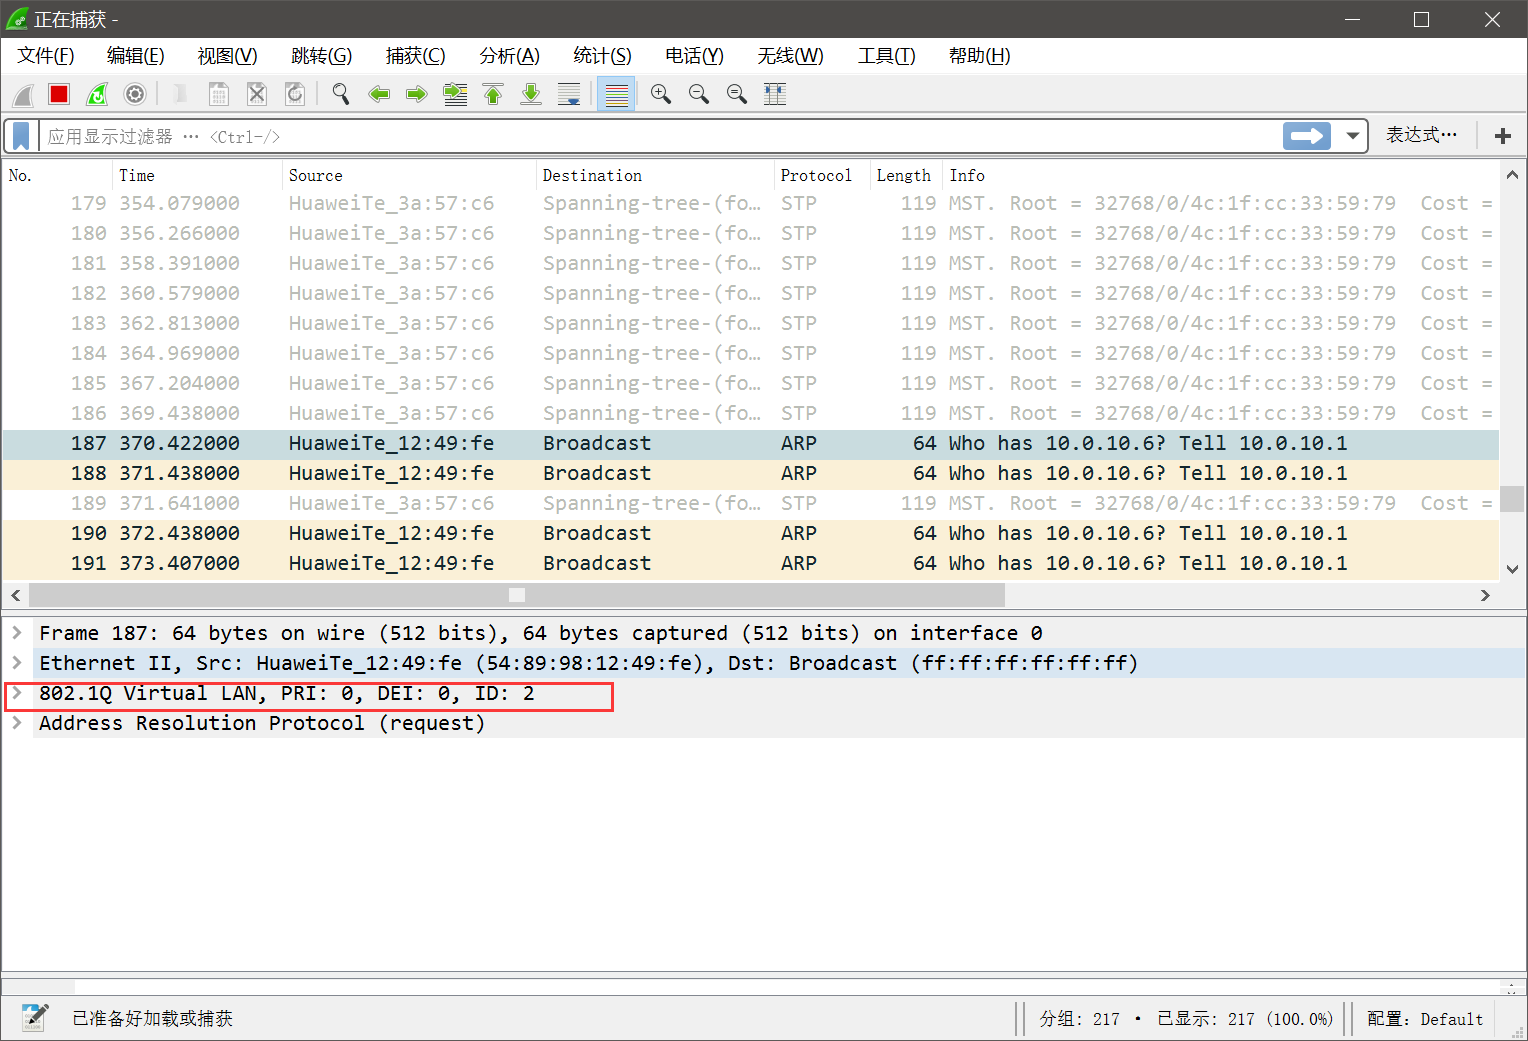Expand the Address Resolution Protocol row
The image size is (1528, 1041).
(17, 723)
